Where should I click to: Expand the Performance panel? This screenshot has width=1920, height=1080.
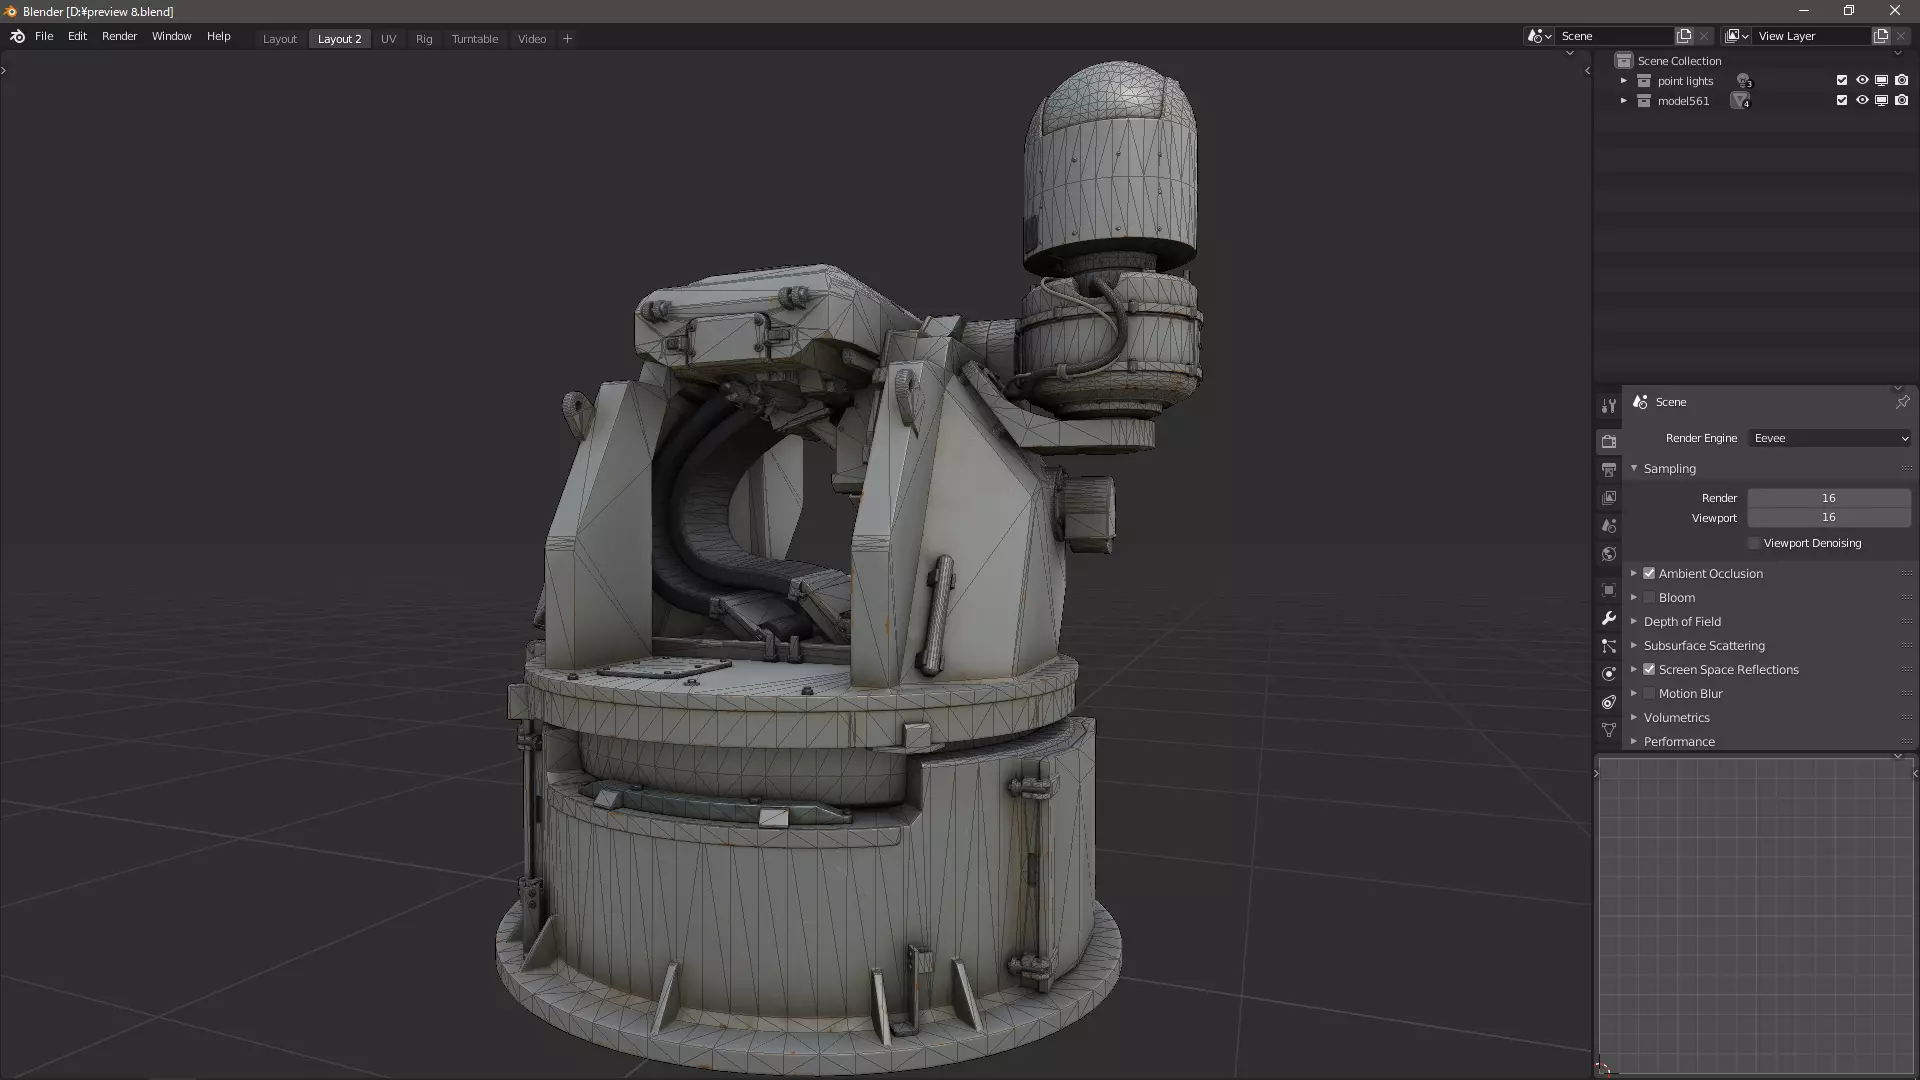pos(1634,741)
